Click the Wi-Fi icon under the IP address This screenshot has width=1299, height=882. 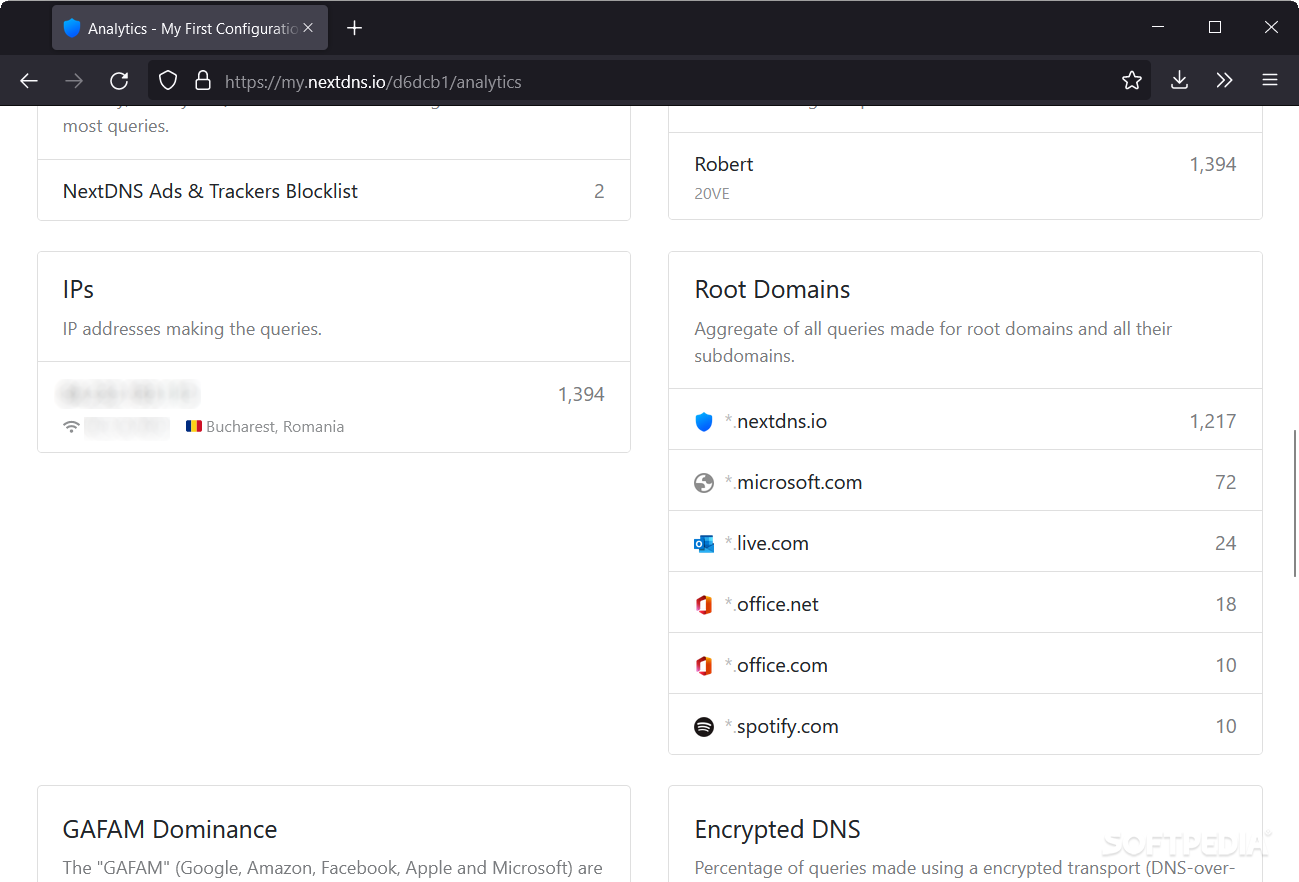pyautogui.click(x=71, y=427)
